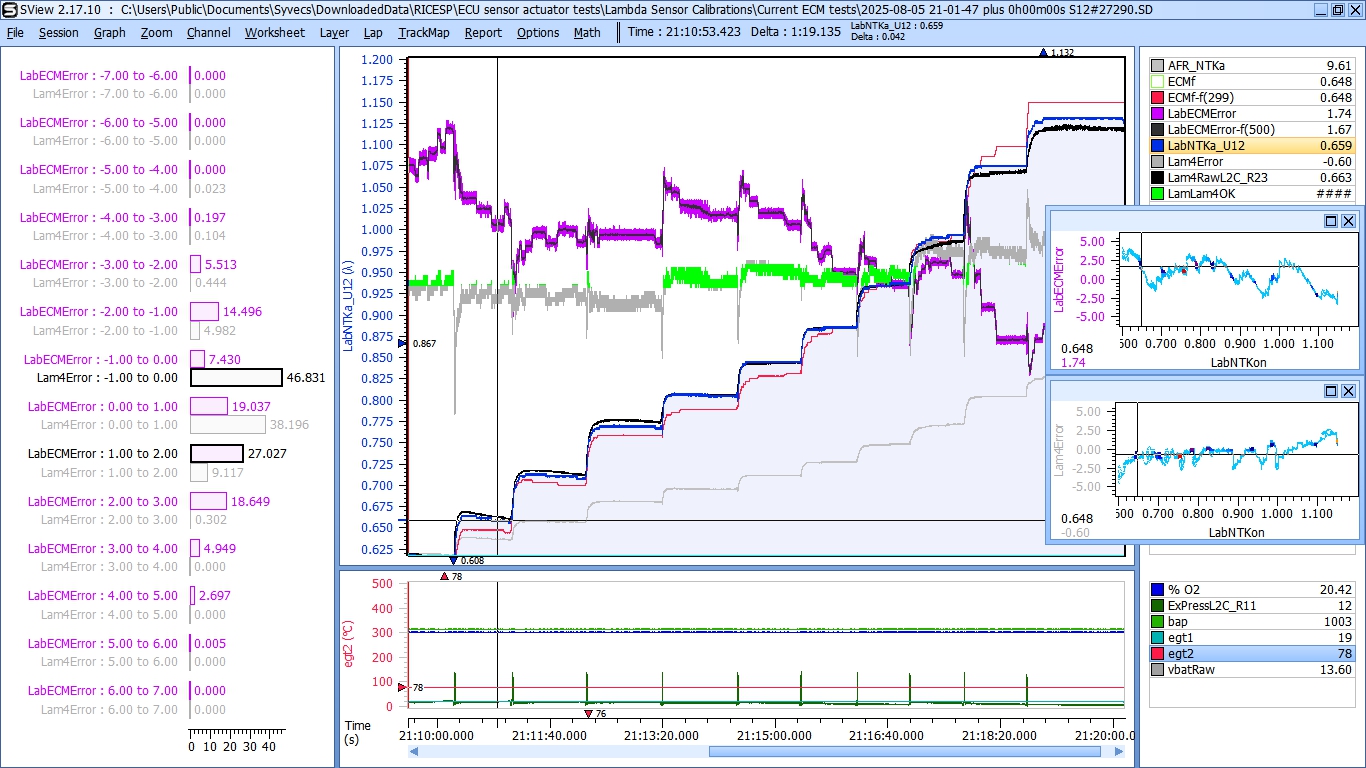Screen dimensions: 1366x768
Task: Click the time scrollbar's right arrow
Action: point(1119,751)
